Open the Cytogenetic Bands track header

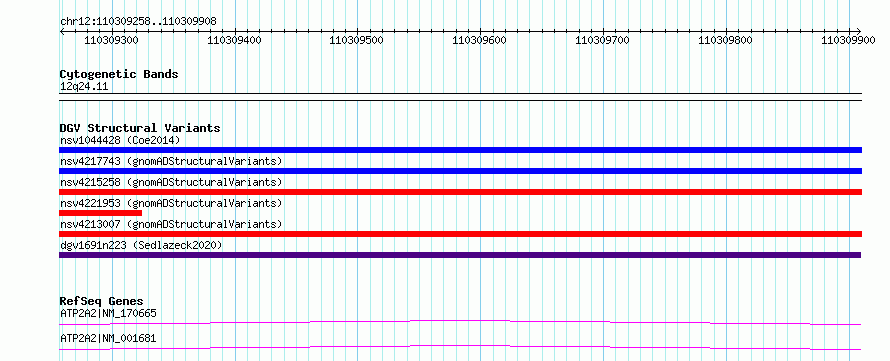pyautogui.click(x=119, y=74)
